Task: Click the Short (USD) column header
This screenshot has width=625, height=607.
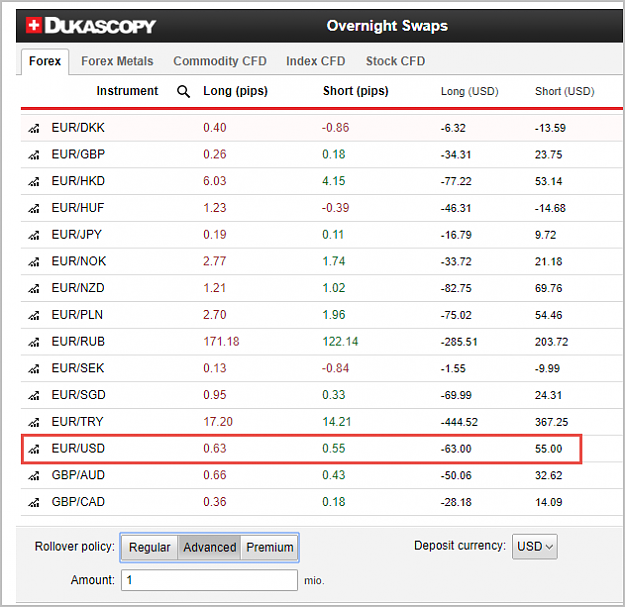Action: coord(564,91)
